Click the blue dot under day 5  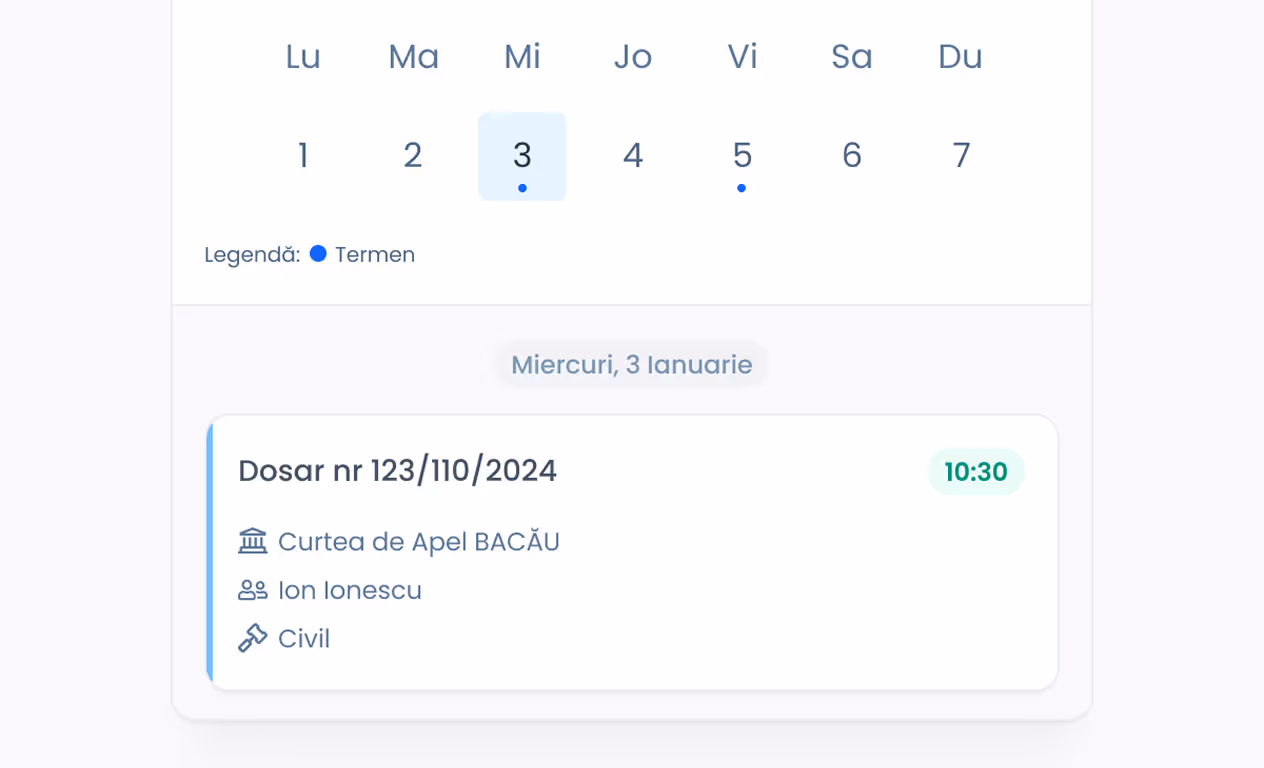(741, 188)
